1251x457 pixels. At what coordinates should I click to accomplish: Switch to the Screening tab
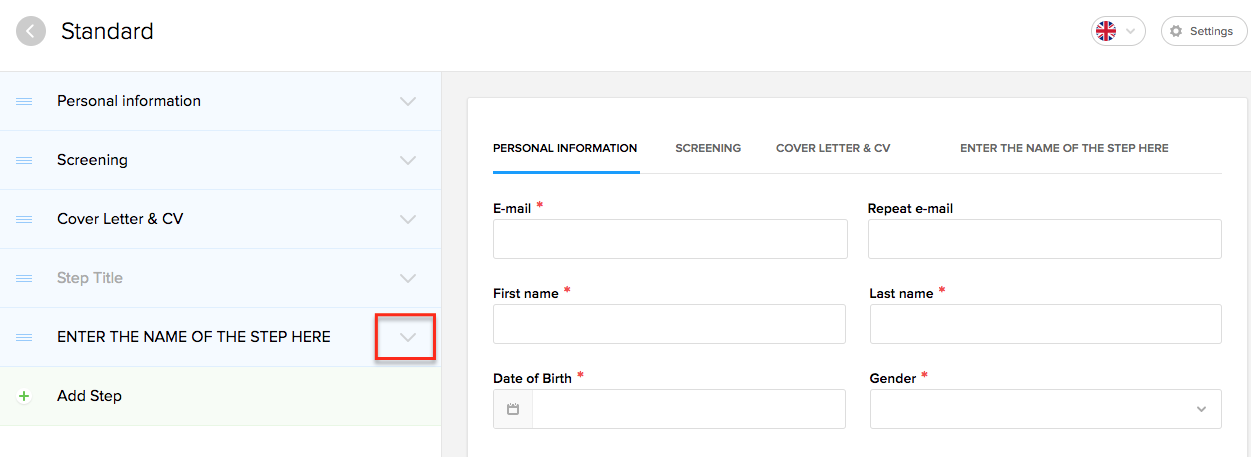[708, 148]
